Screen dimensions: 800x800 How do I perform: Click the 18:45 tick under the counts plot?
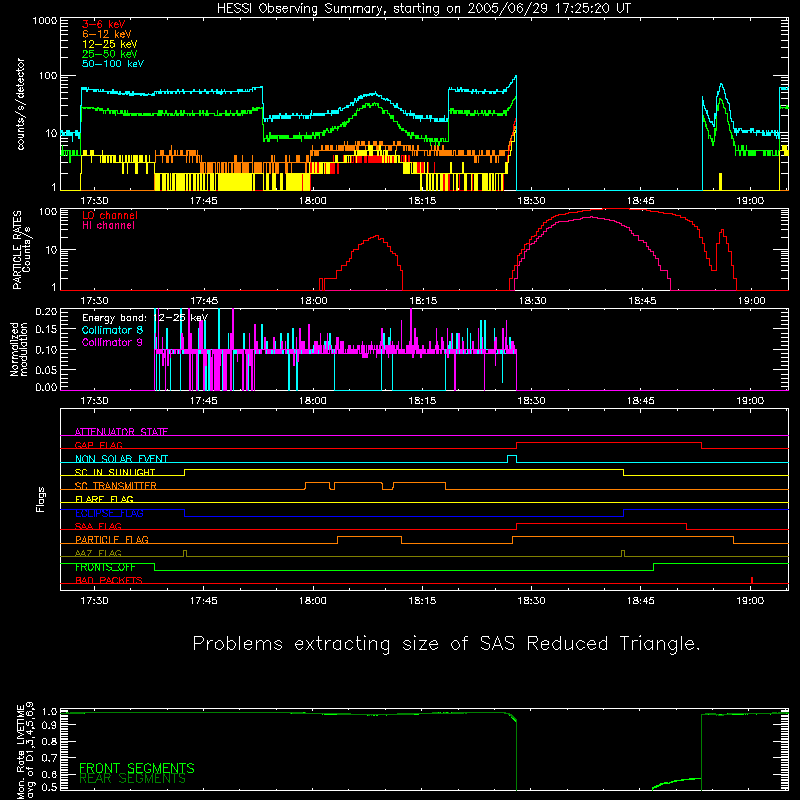pos(640,201)
